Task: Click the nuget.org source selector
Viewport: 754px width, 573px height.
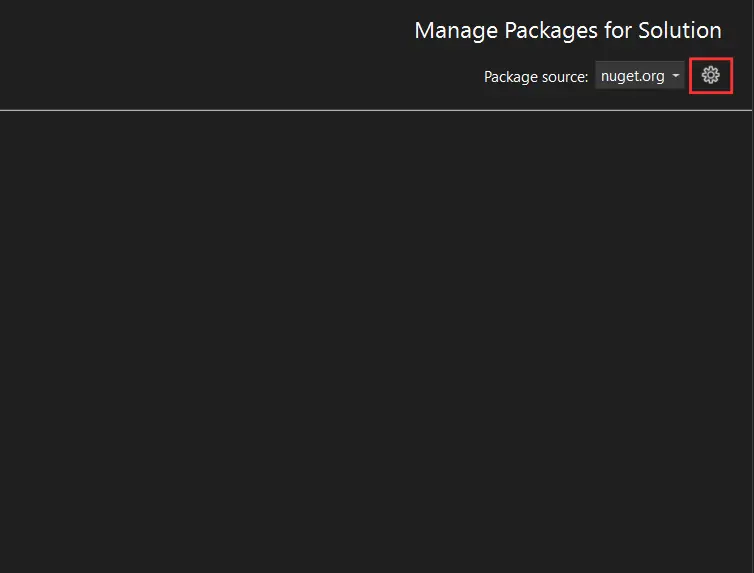Action: point(640,76)
